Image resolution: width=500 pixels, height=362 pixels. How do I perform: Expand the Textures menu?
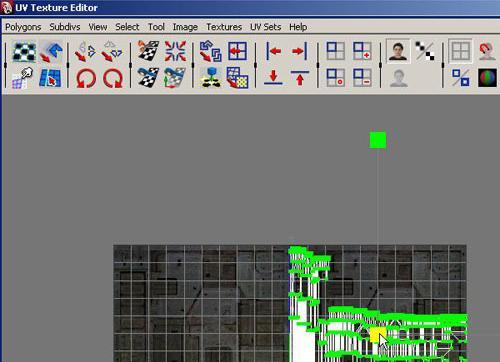coord(224,27)
